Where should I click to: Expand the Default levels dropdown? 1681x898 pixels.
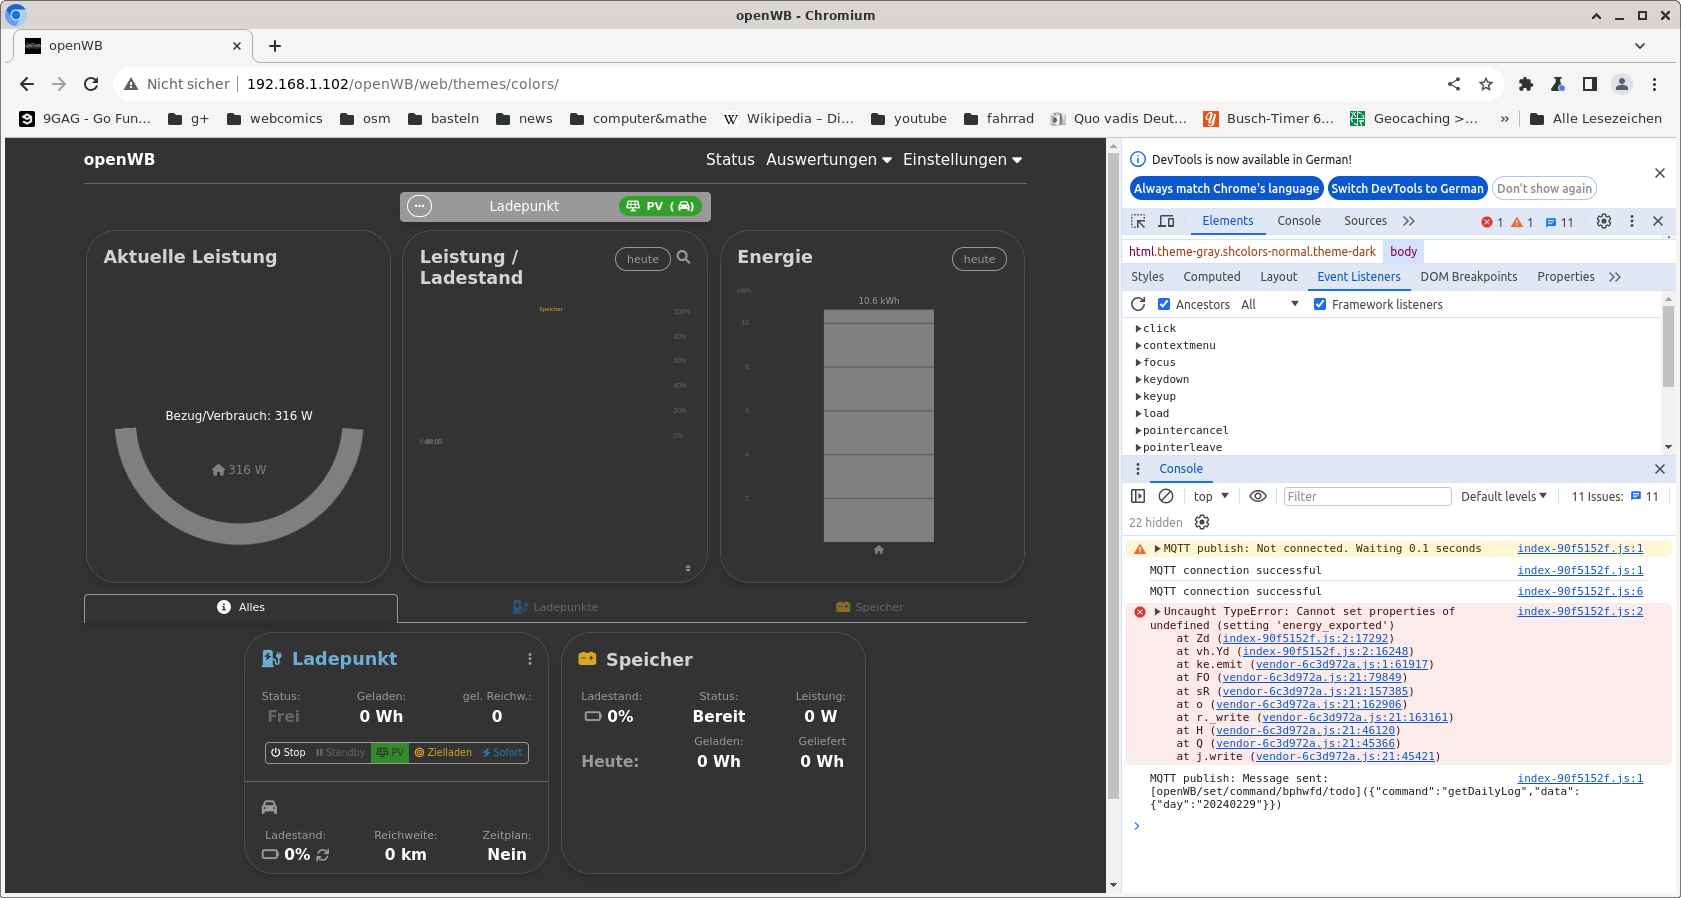(x=1503, y=496)
